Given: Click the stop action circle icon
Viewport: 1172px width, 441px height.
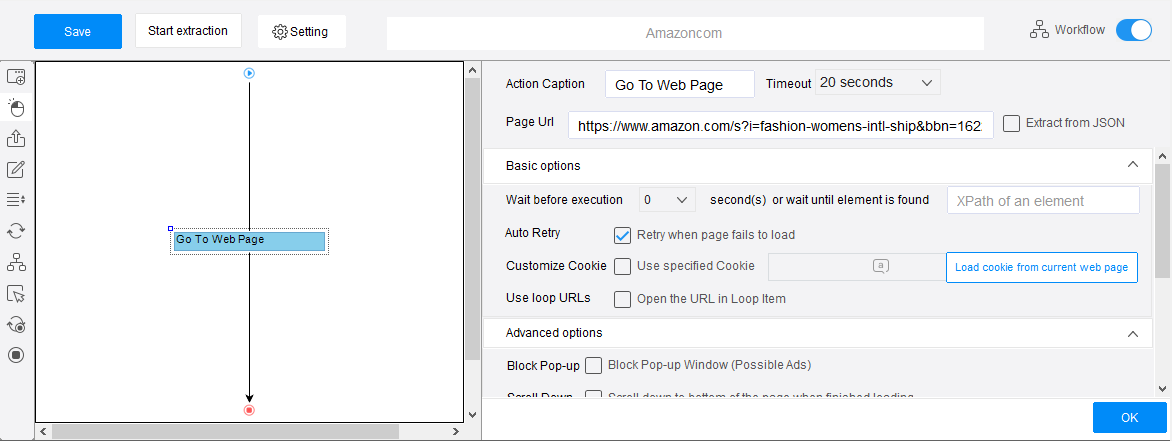Looking at the screenshot, I should click(x=16, y=355).
